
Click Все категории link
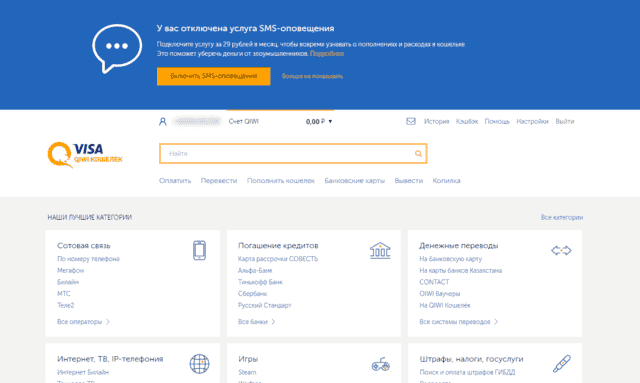(562, 217)
